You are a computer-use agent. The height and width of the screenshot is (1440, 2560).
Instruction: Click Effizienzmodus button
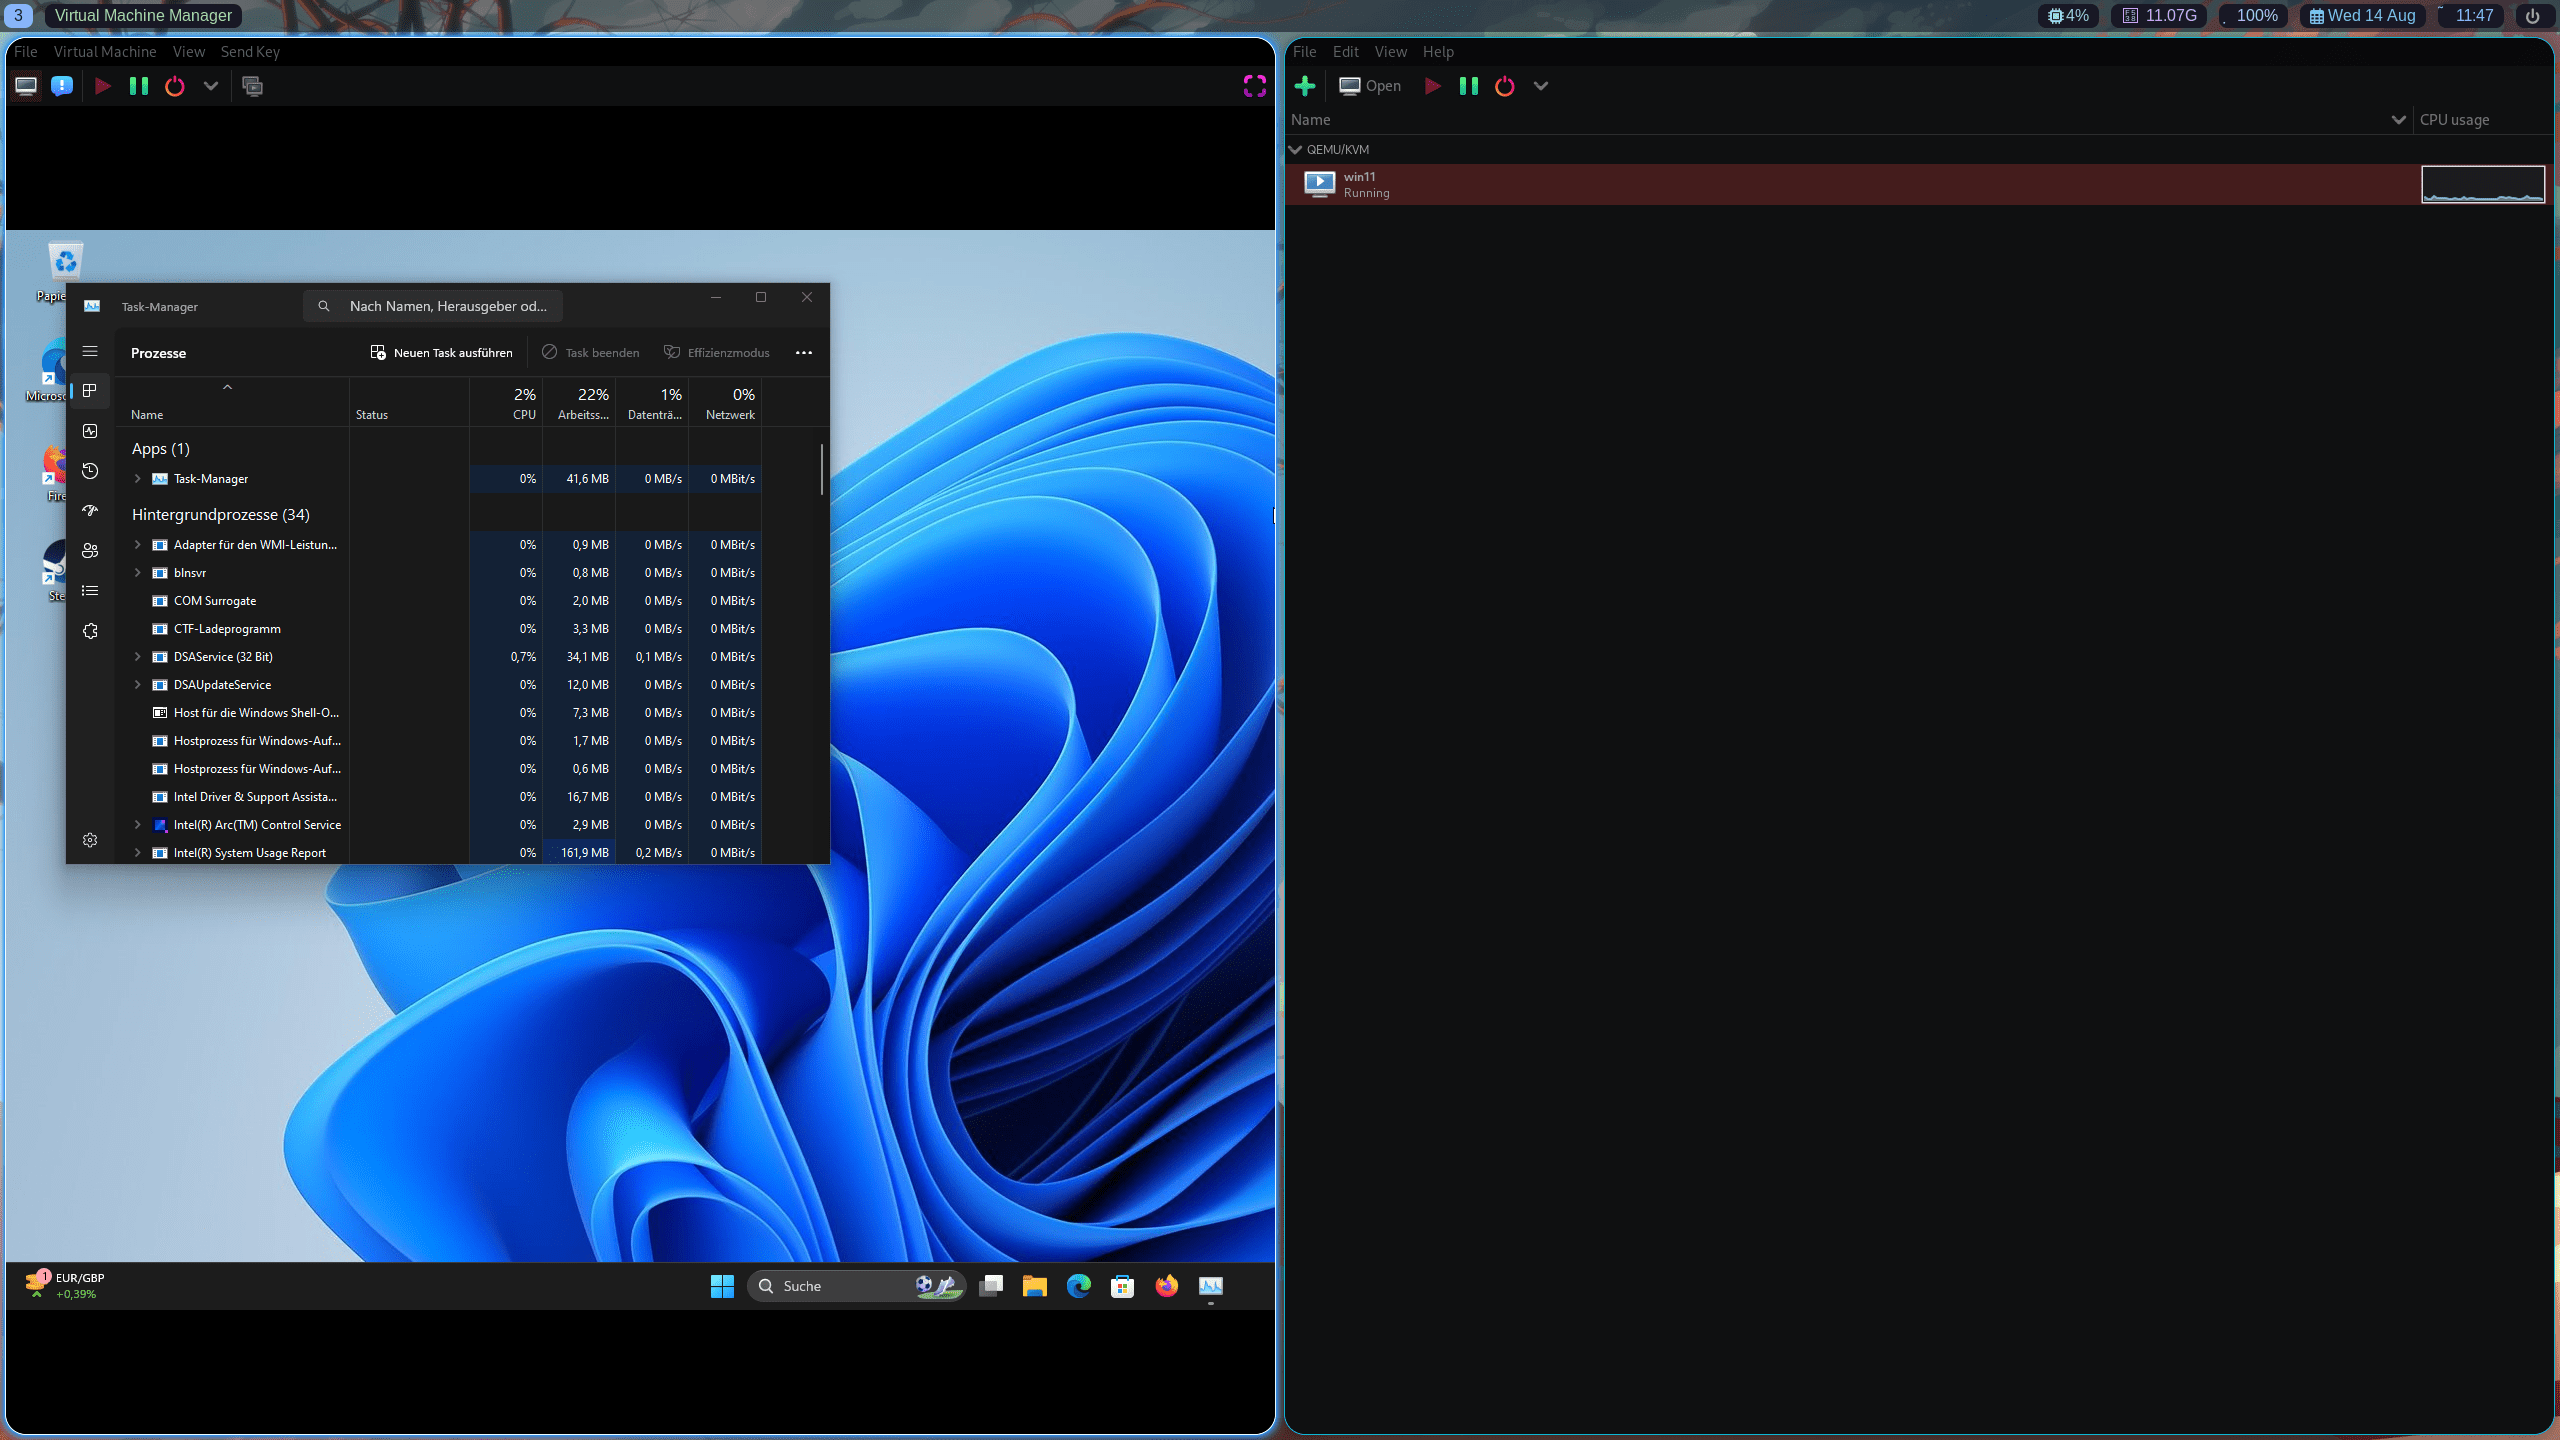click(716, 353)
